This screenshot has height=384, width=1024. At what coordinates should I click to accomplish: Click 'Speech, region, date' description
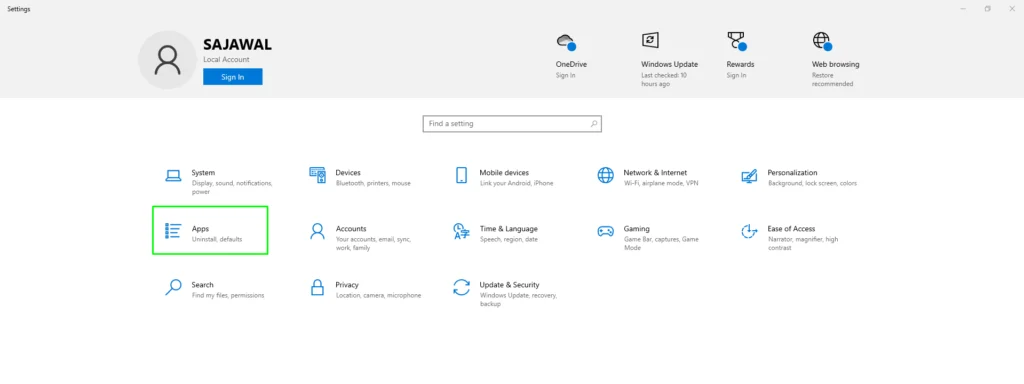(509, 240)
